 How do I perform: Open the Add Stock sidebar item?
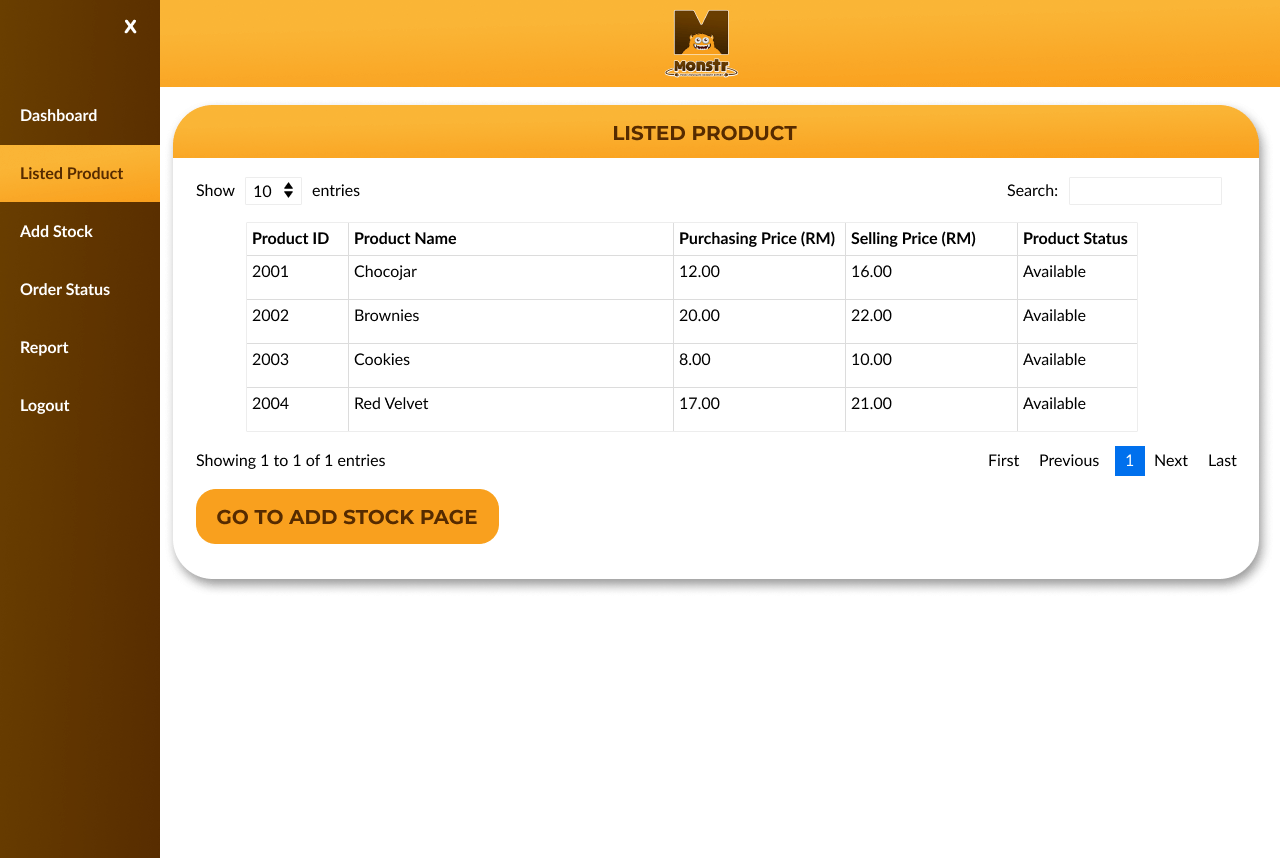tap(56, 231)
